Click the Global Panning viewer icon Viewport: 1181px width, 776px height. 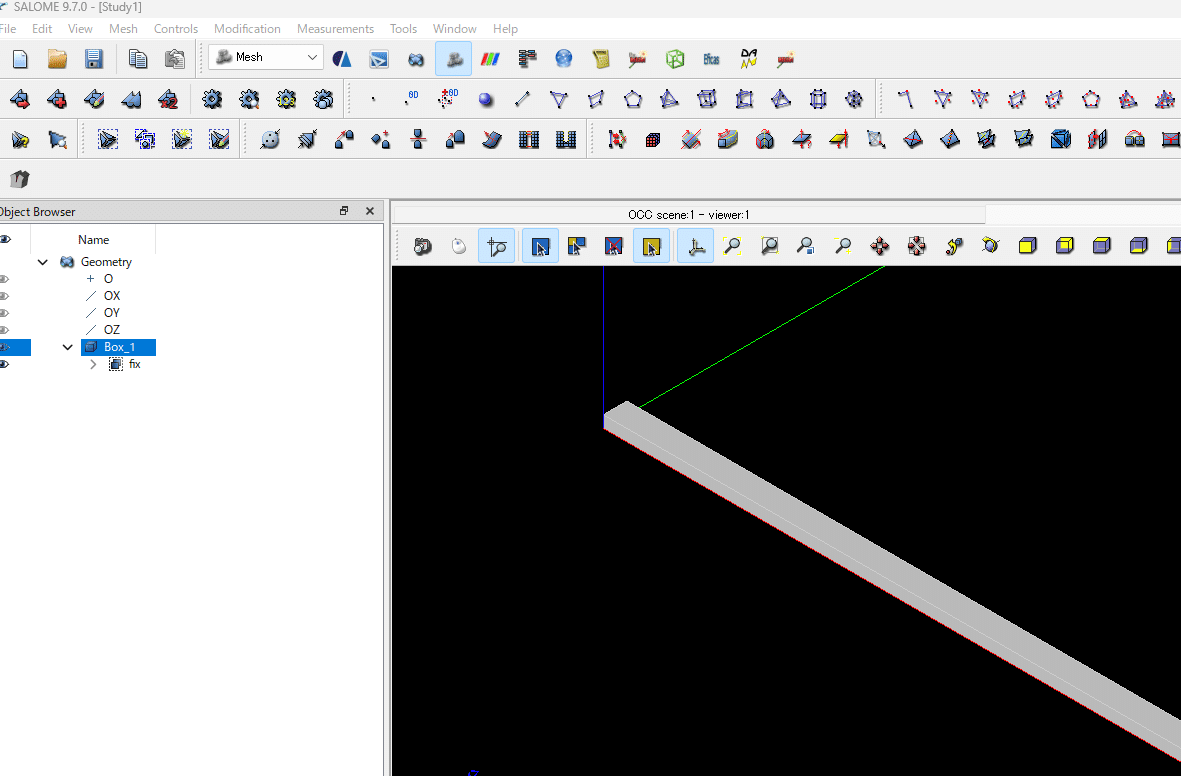[x=917, y=246]
